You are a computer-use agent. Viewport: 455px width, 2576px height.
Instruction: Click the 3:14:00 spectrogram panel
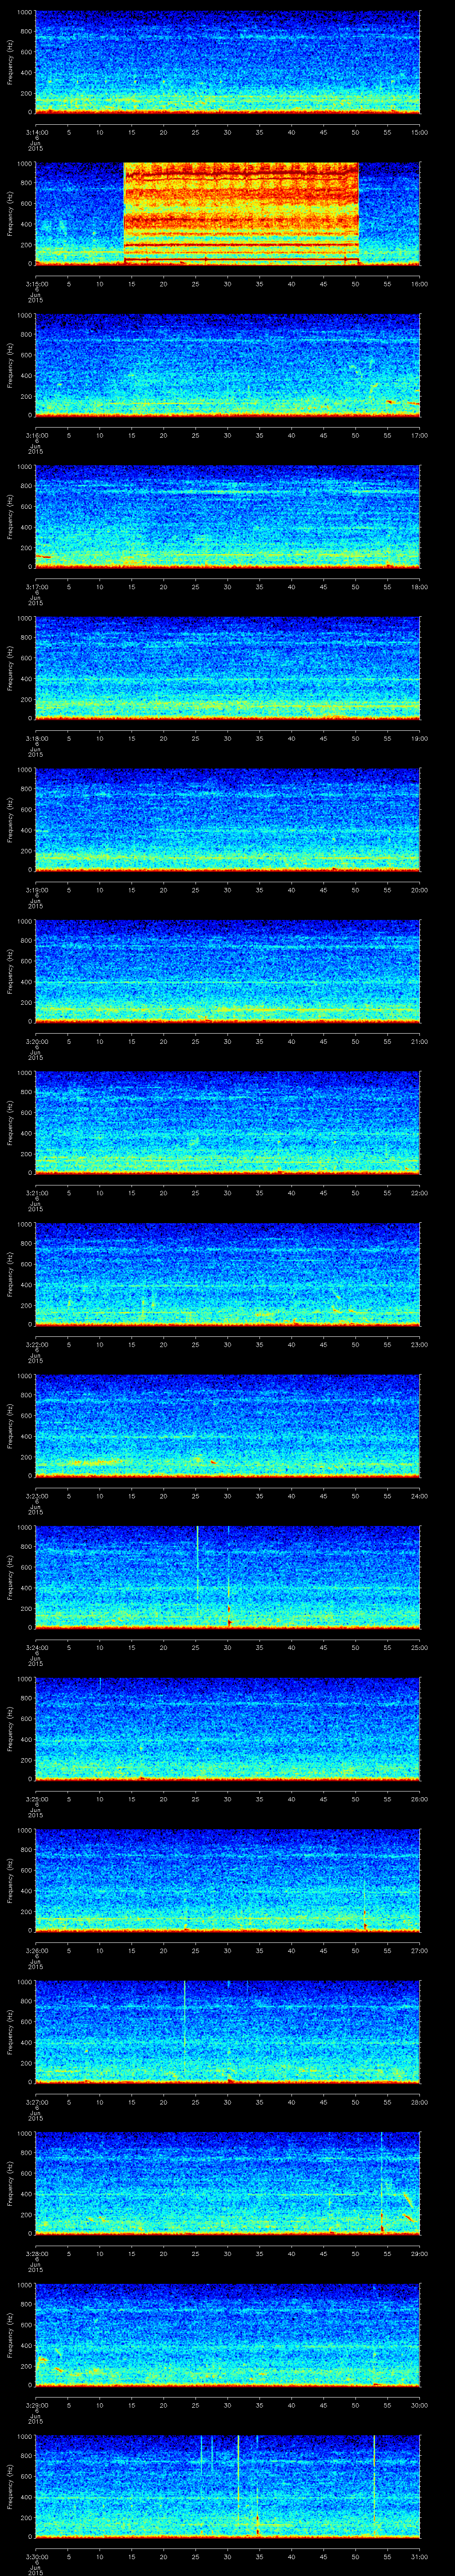pos(228,62)
